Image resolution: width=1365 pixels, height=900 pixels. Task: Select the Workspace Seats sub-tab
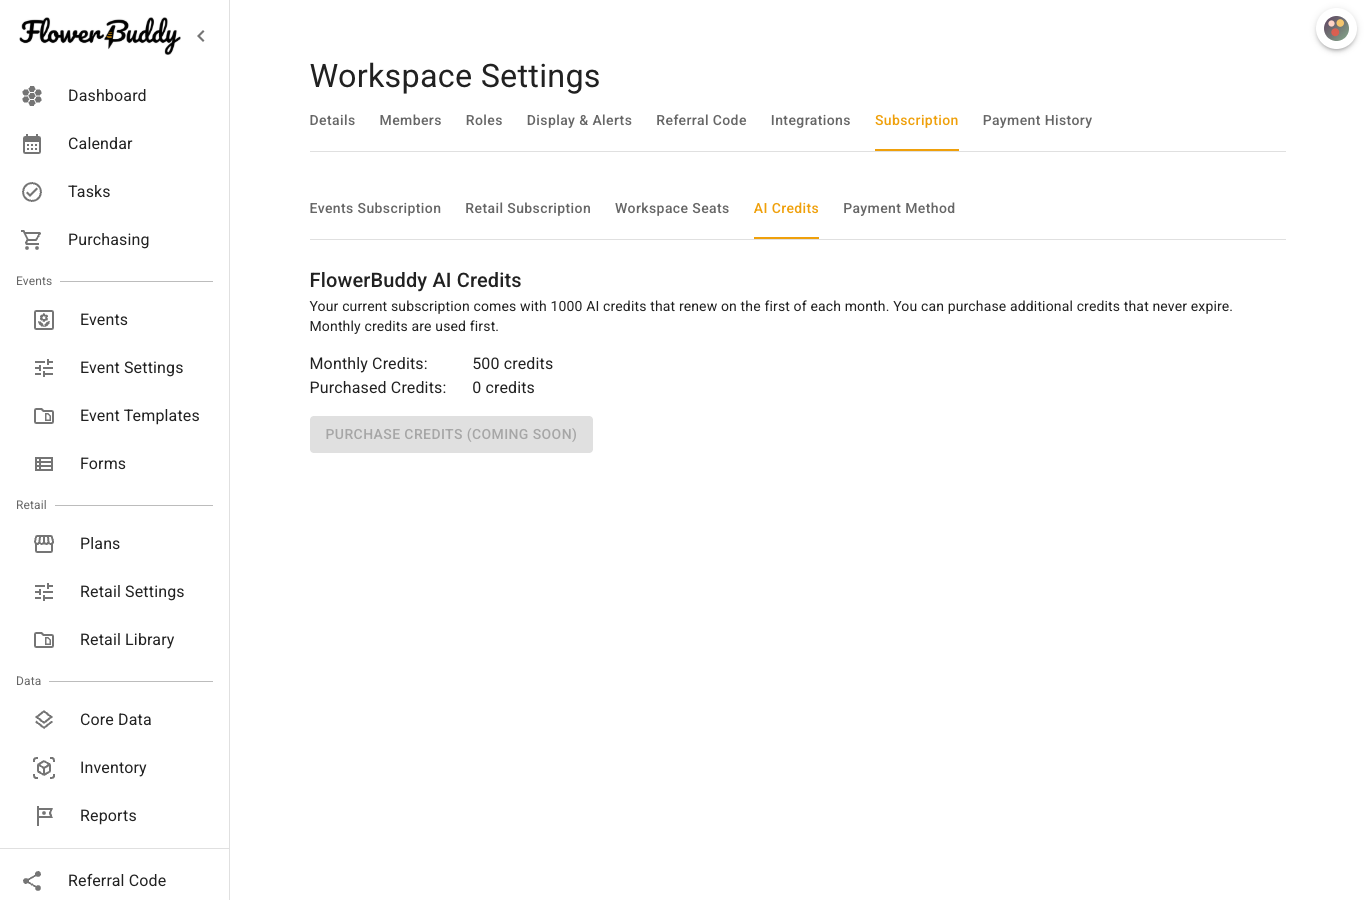tap(672, 209)
